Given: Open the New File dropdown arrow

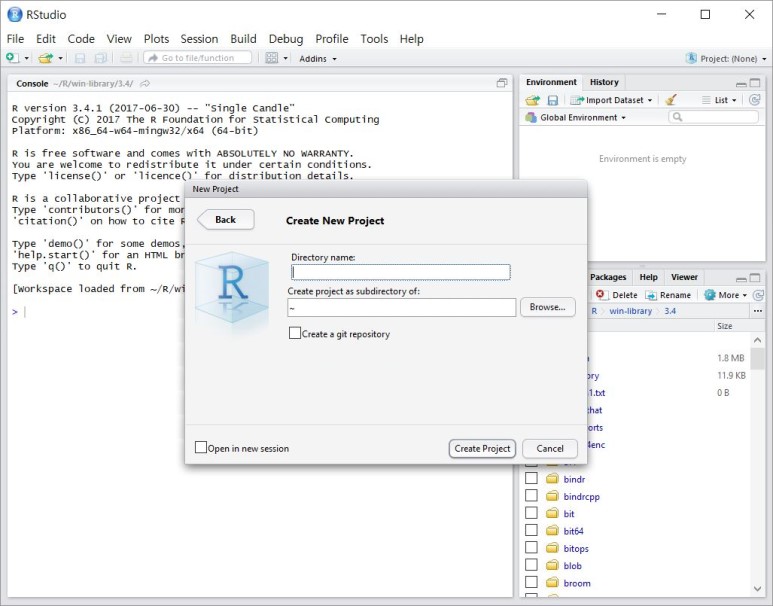Looking at the screenshot, I should 27,59.
